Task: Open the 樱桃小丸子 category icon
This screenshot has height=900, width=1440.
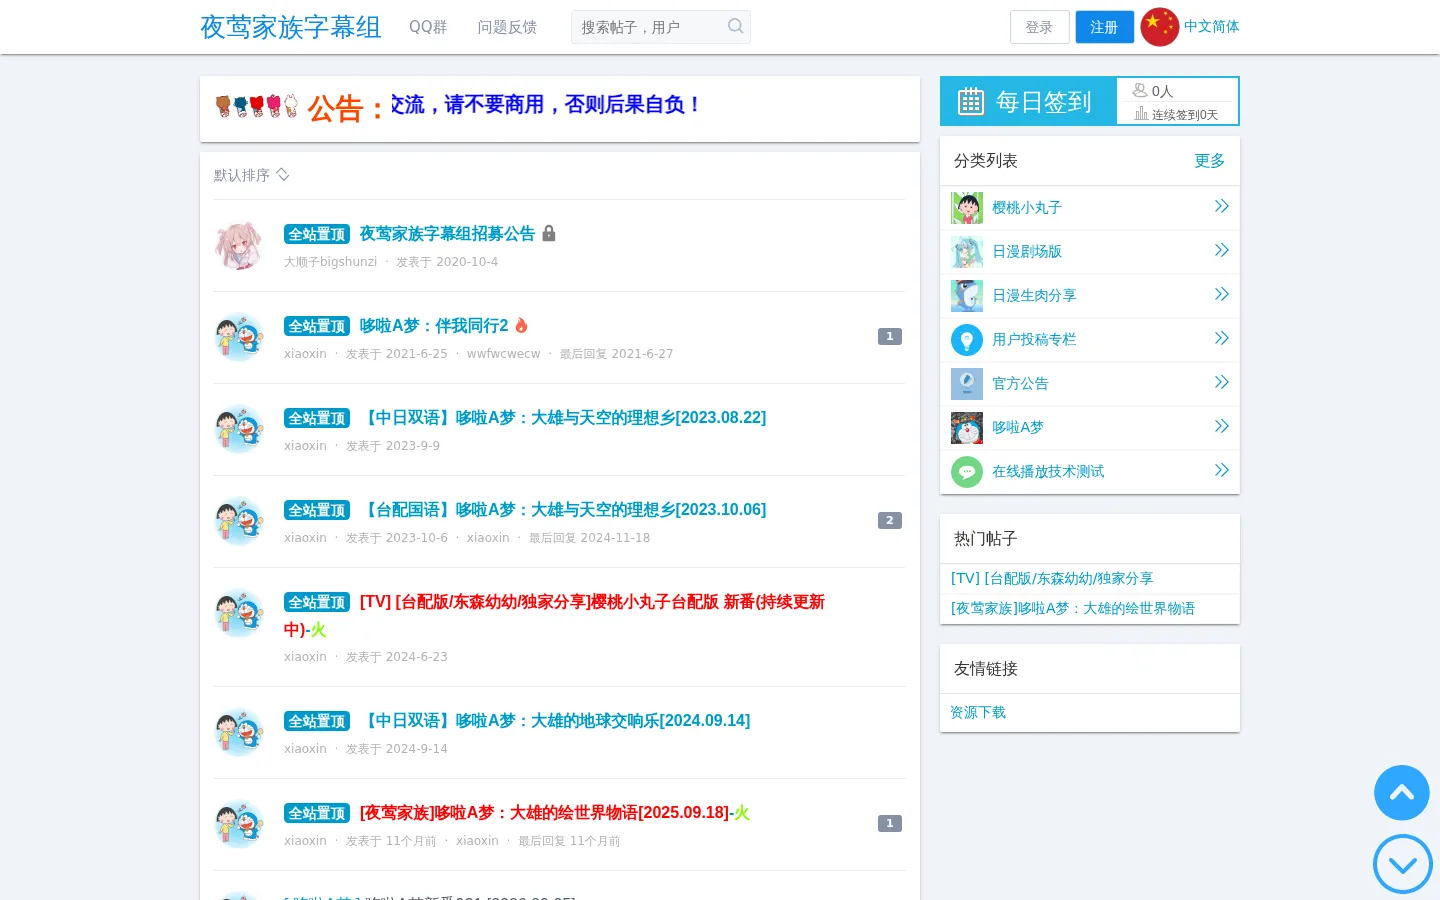Action: pyautogui.click(x=967, y=208)
